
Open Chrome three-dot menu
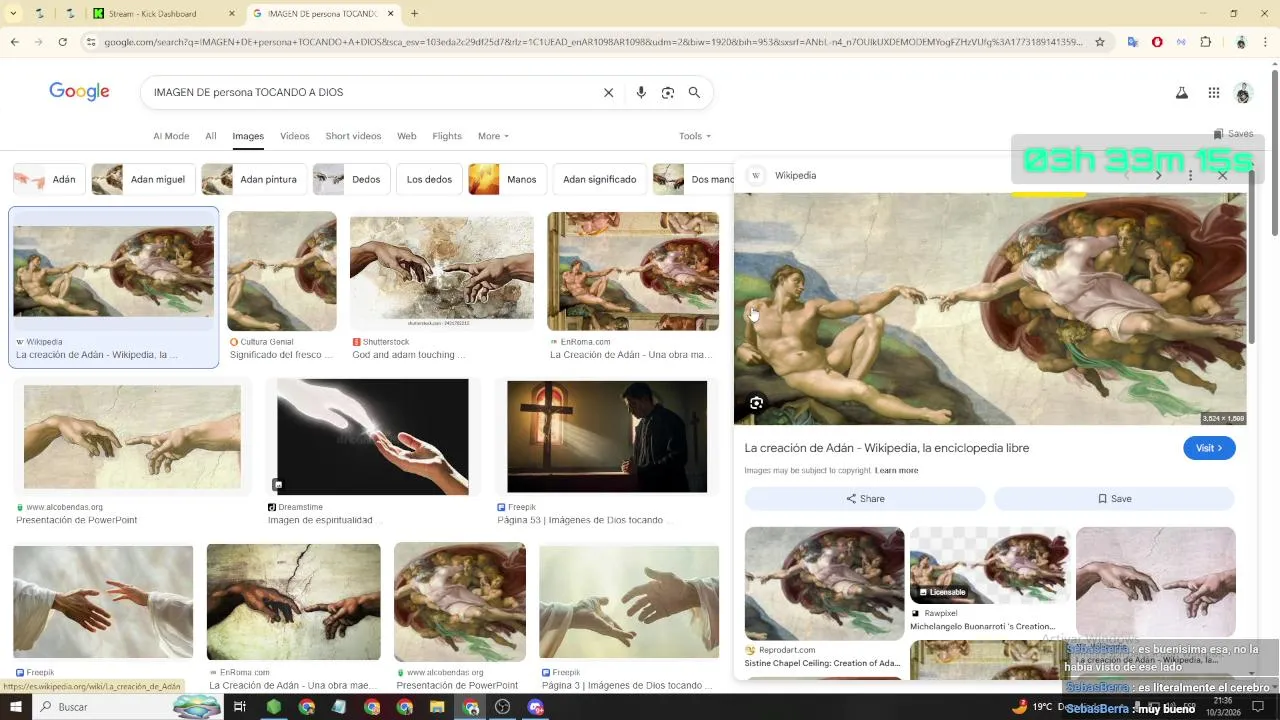tap(1266, 42)
